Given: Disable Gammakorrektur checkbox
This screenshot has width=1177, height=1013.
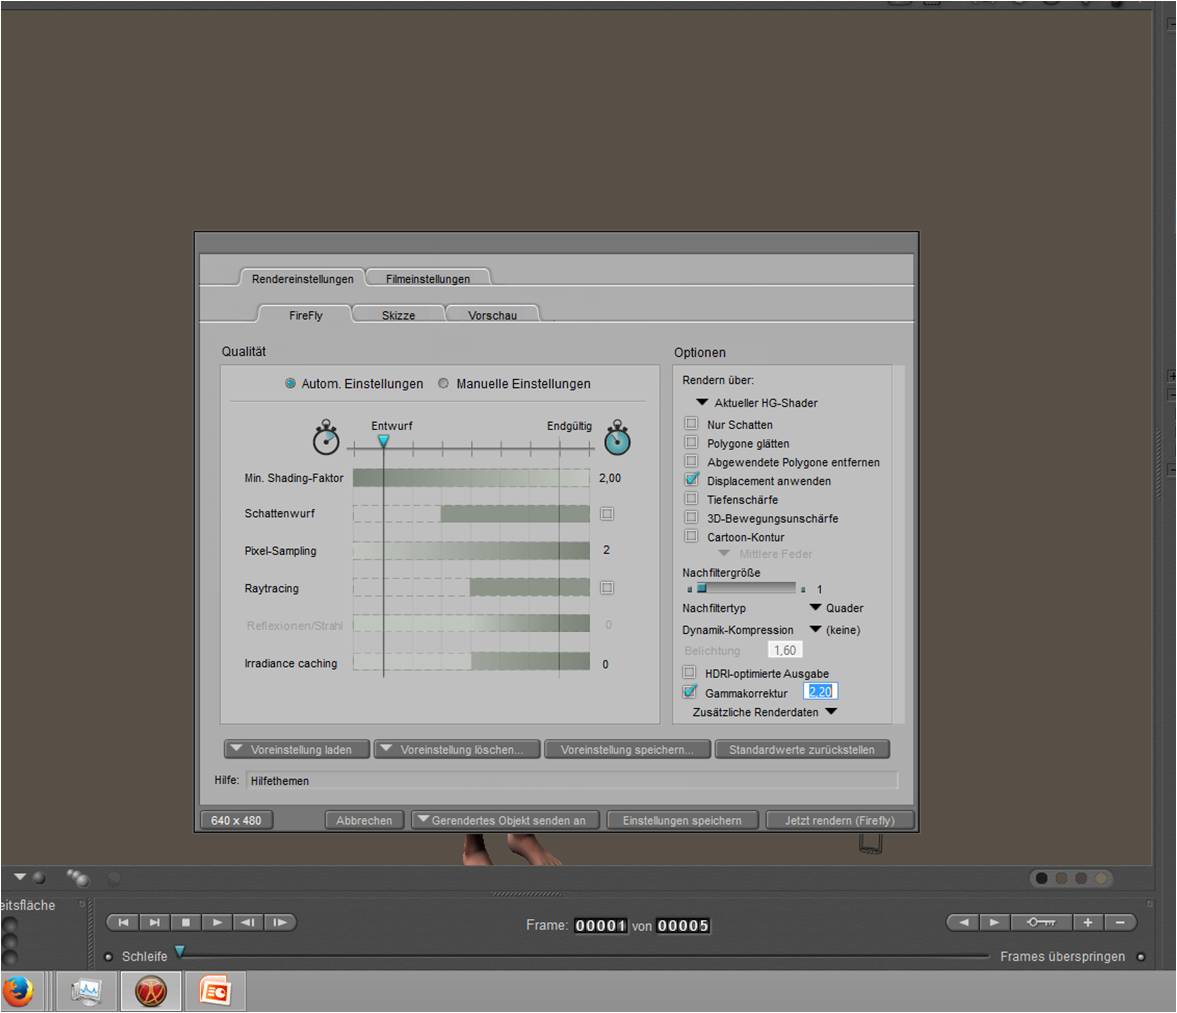Looking at the screenshot, I should click(x=689, y=693).
